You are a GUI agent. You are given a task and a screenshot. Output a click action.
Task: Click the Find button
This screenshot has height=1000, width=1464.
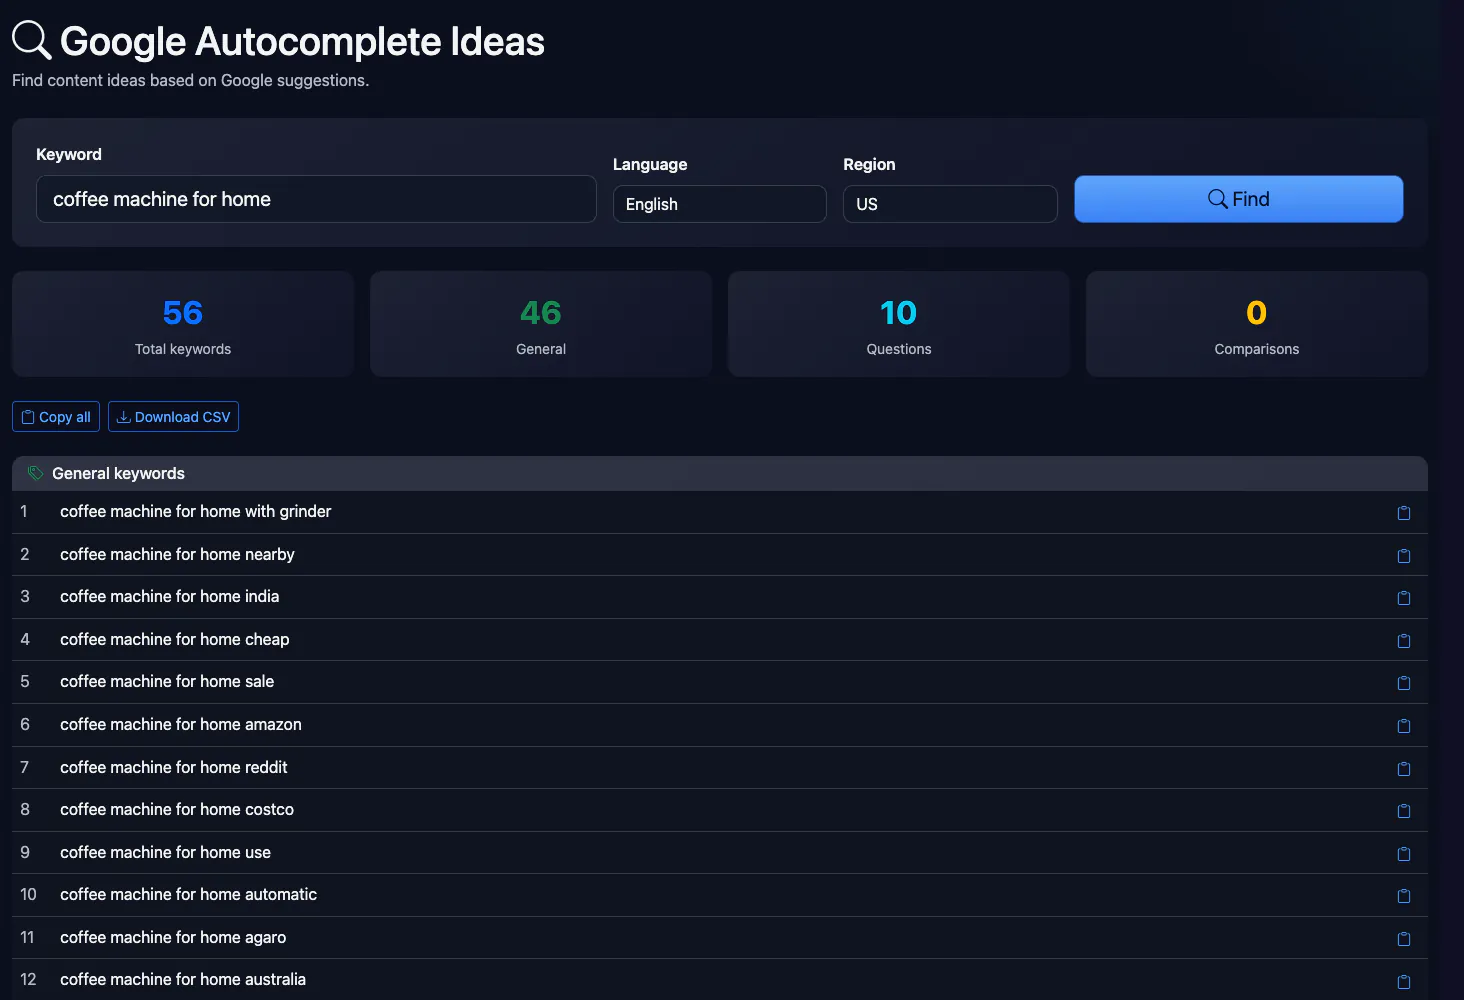point(1239,199)
